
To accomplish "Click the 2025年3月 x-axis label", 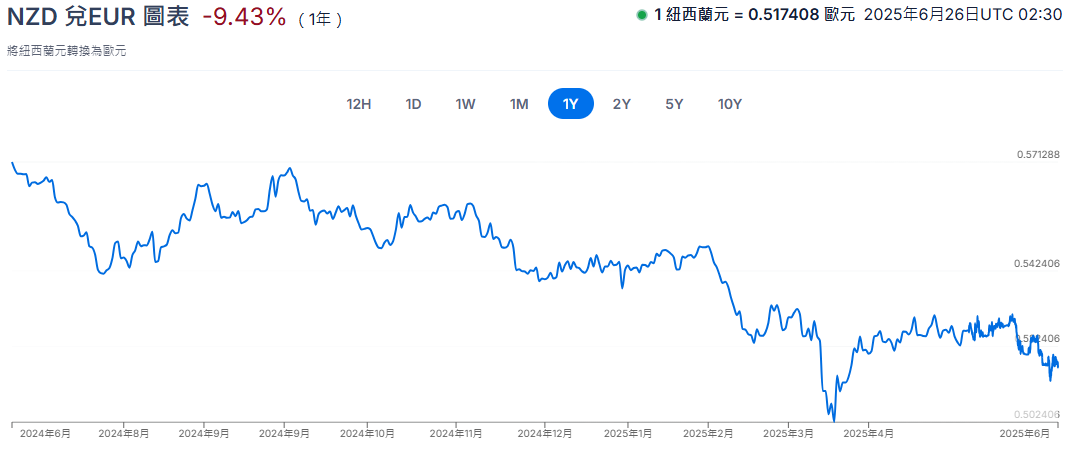I will click(789, 434).
